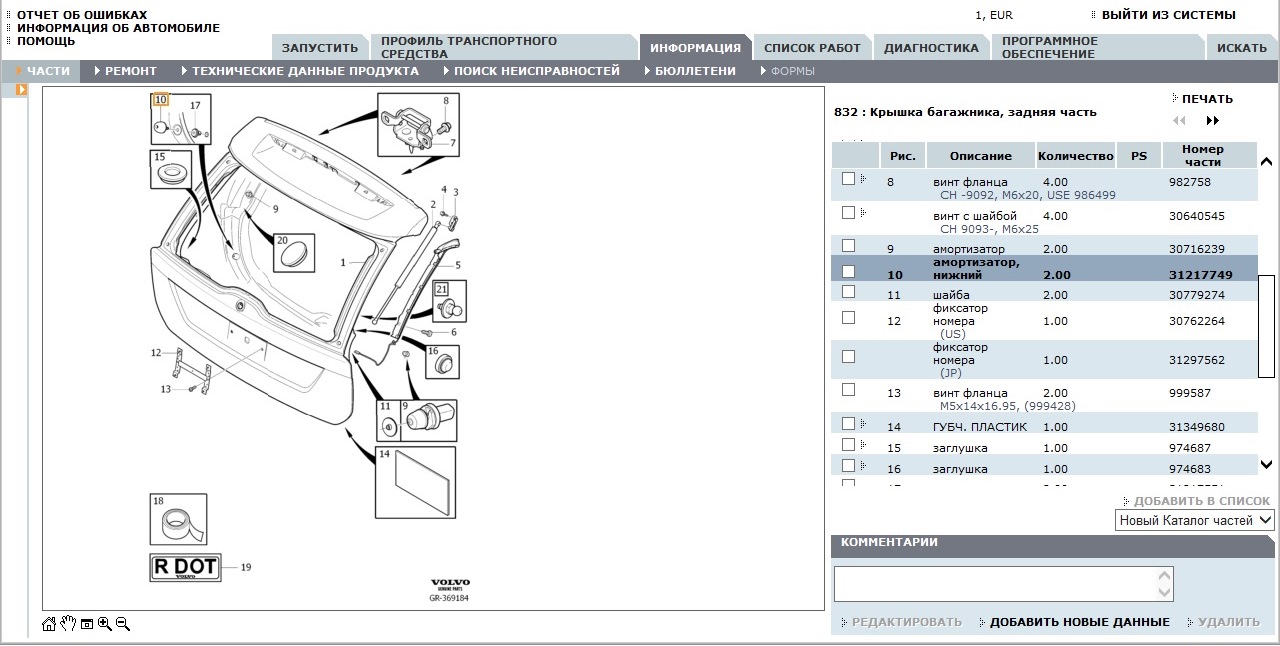The width and height of the screenshot is (1280, 646).
Task: Go to next parts page with the double arrow
Action: click(1212, 121)
